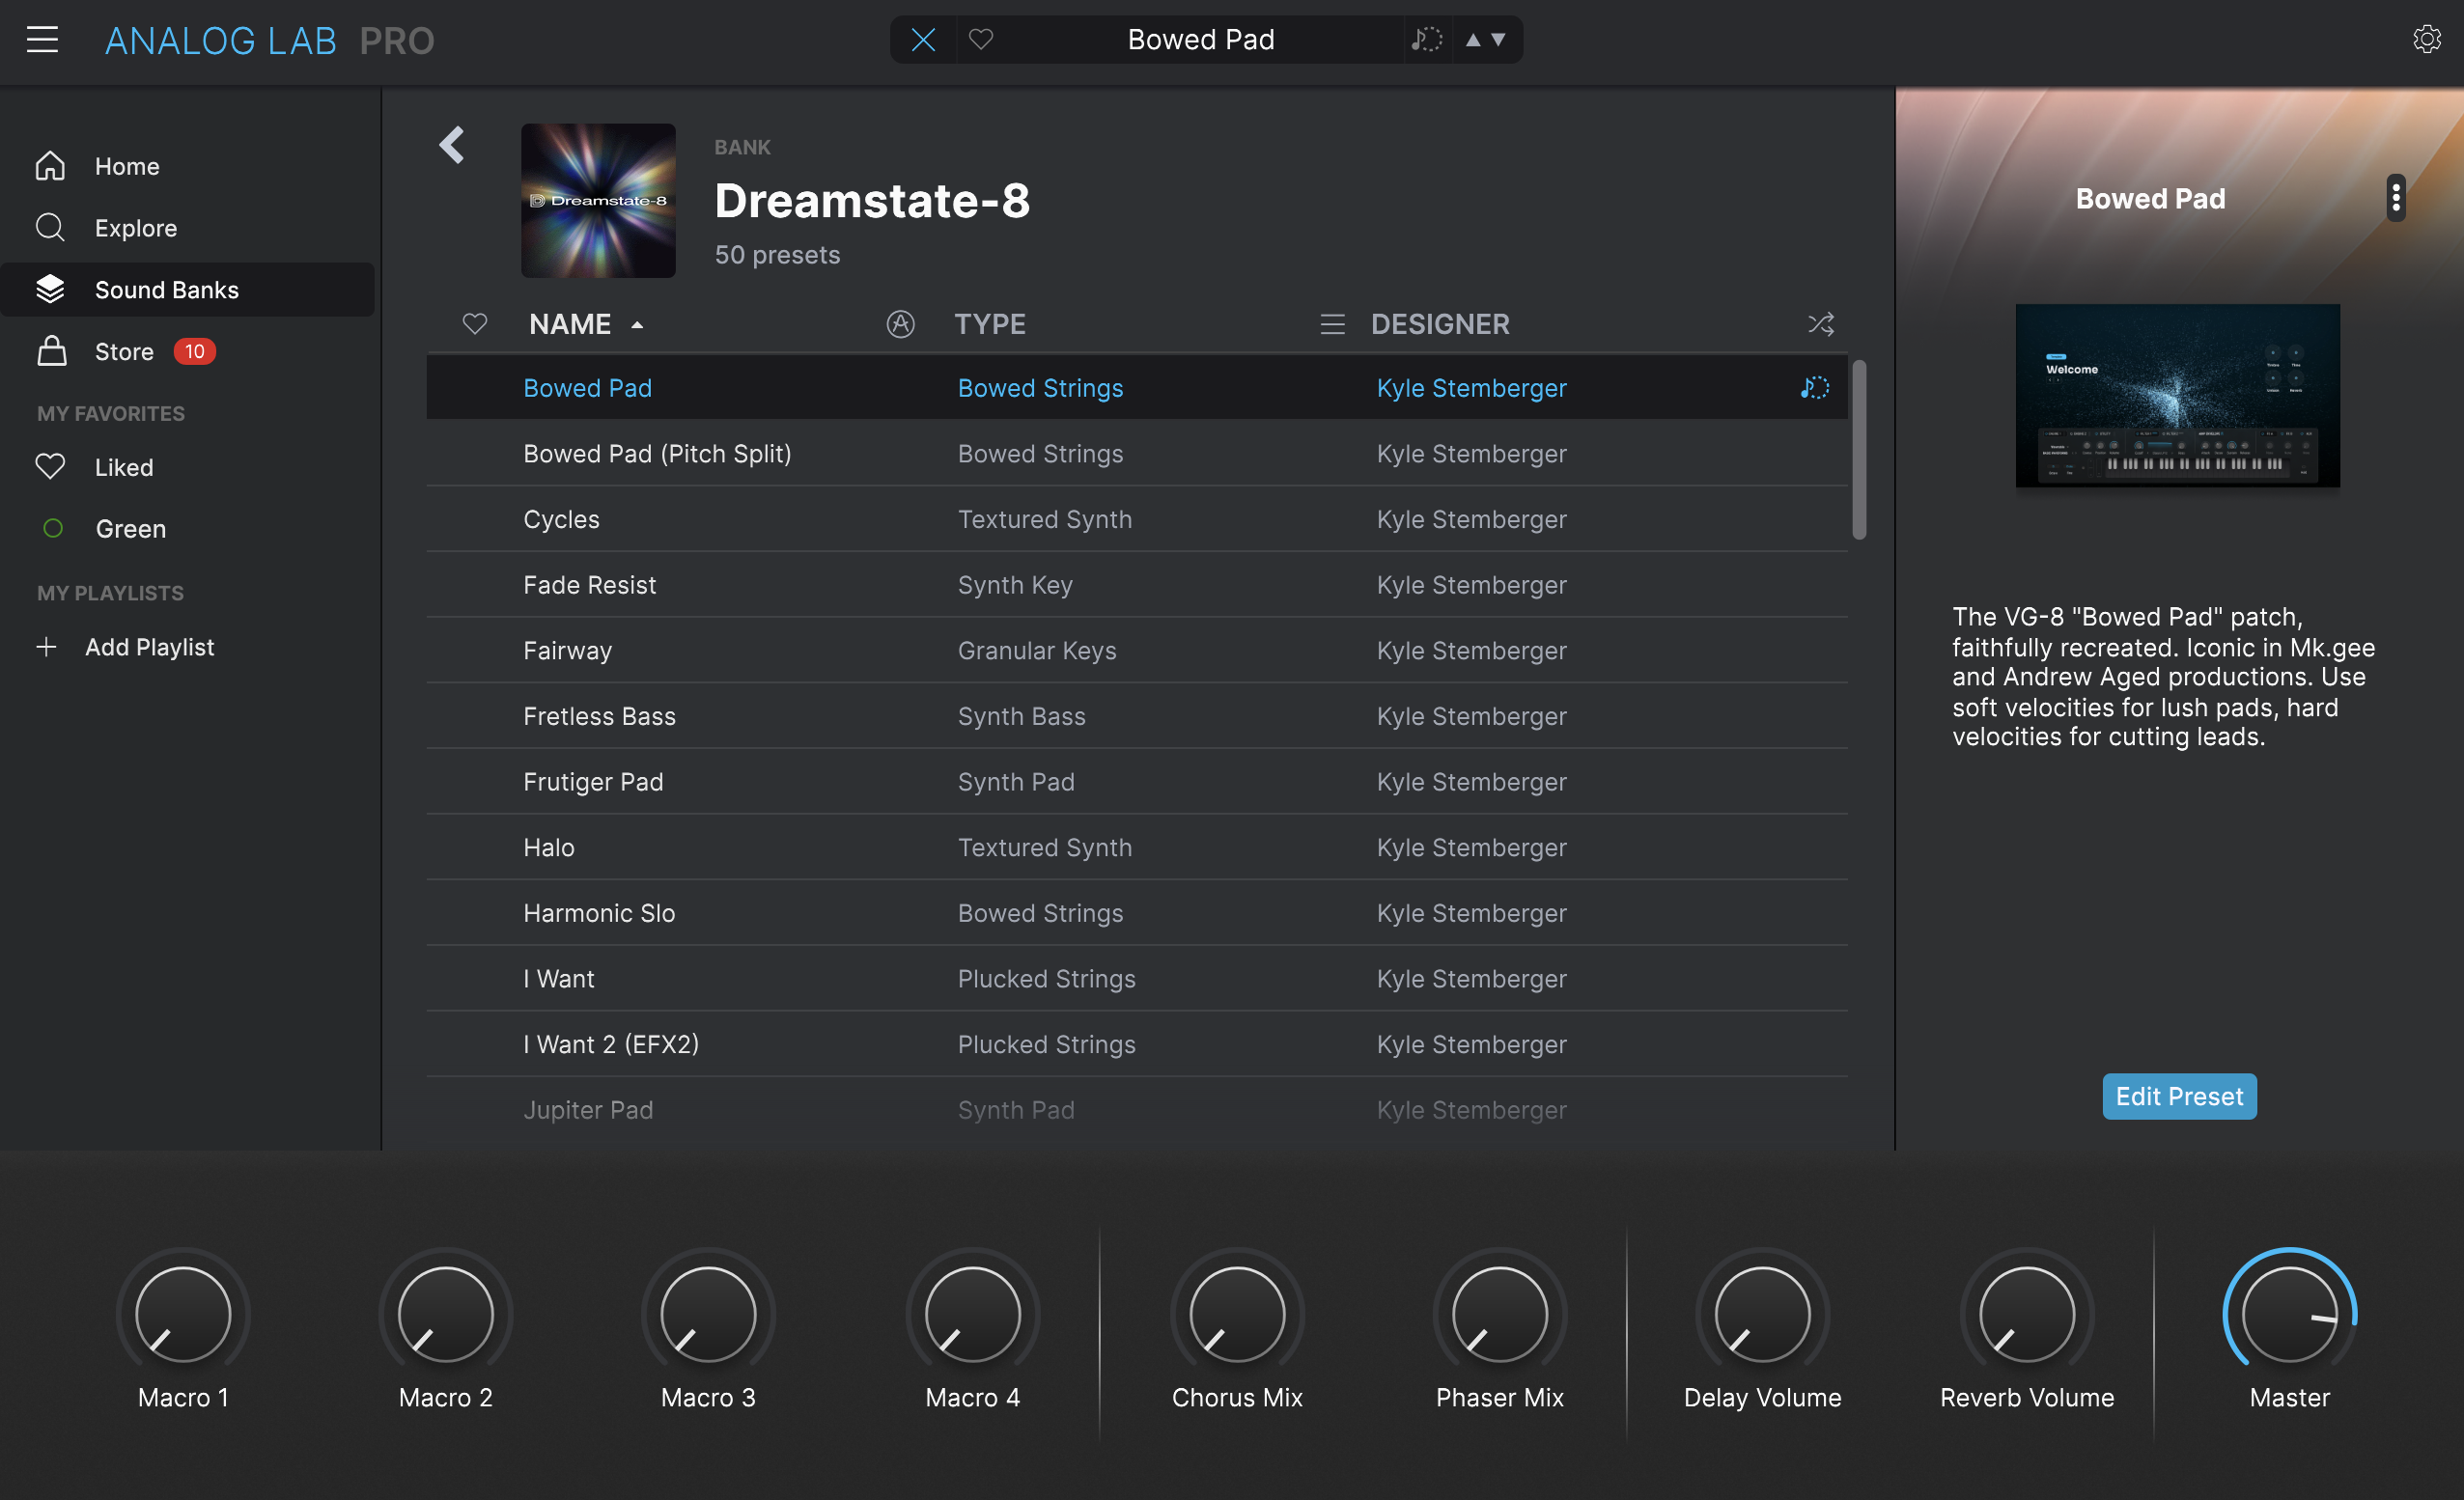The image size is (2464, 1500).
Task: Click the preview icon on the Bowed Pad row
Action: 1814,388
